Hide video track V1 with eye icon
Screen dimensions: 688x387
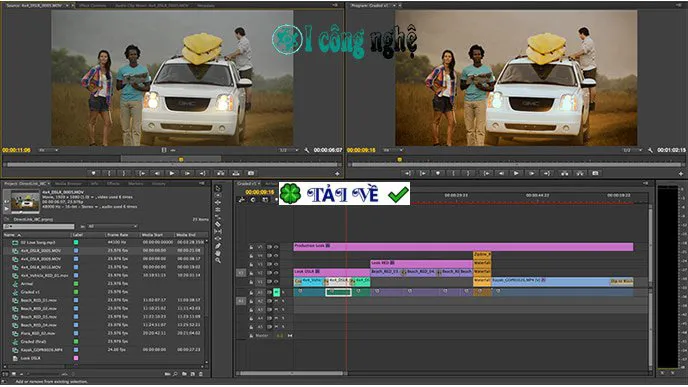(276, 282)
